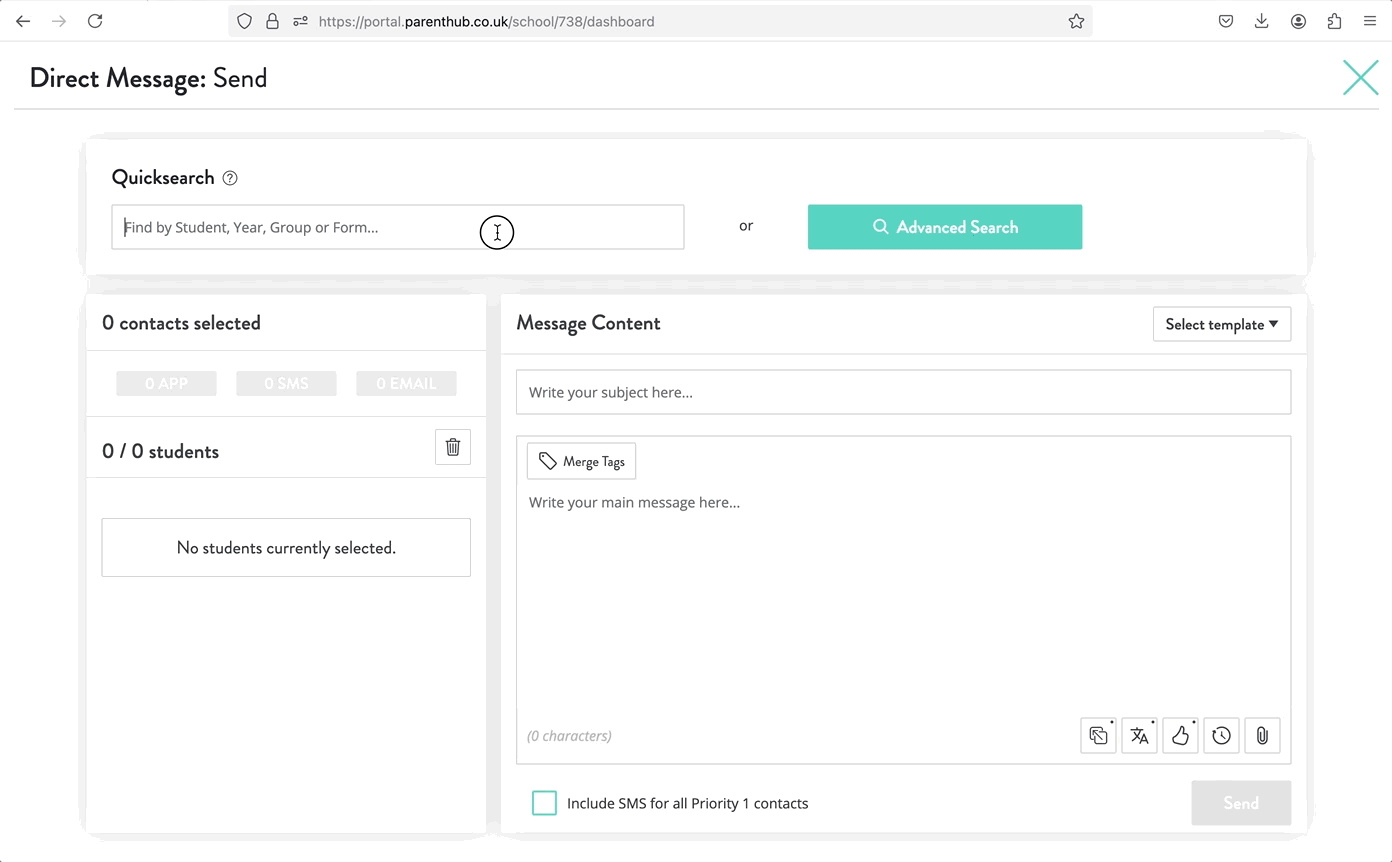Image resolution: width=1392 pixels, height=862 pixels.
Task: Click into the main message text area
Action: pos(903,600)
